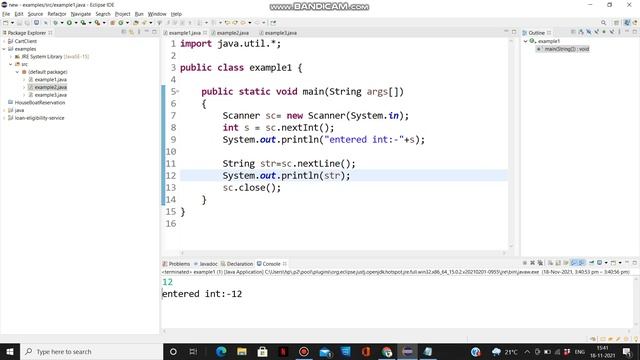Click Remove All Terminated Launches in Console

540,263
